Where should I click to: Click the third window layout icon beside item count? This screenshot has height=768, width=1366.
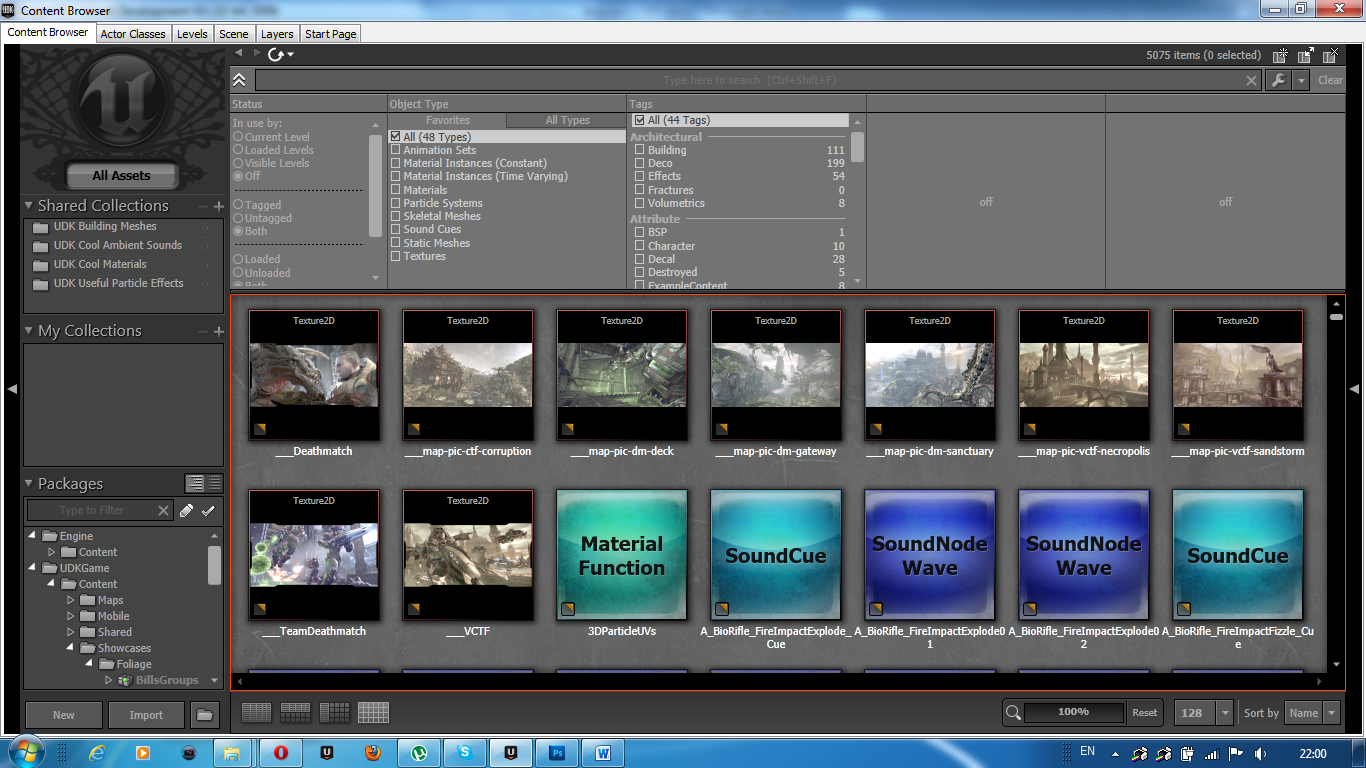coord(1330,56)
